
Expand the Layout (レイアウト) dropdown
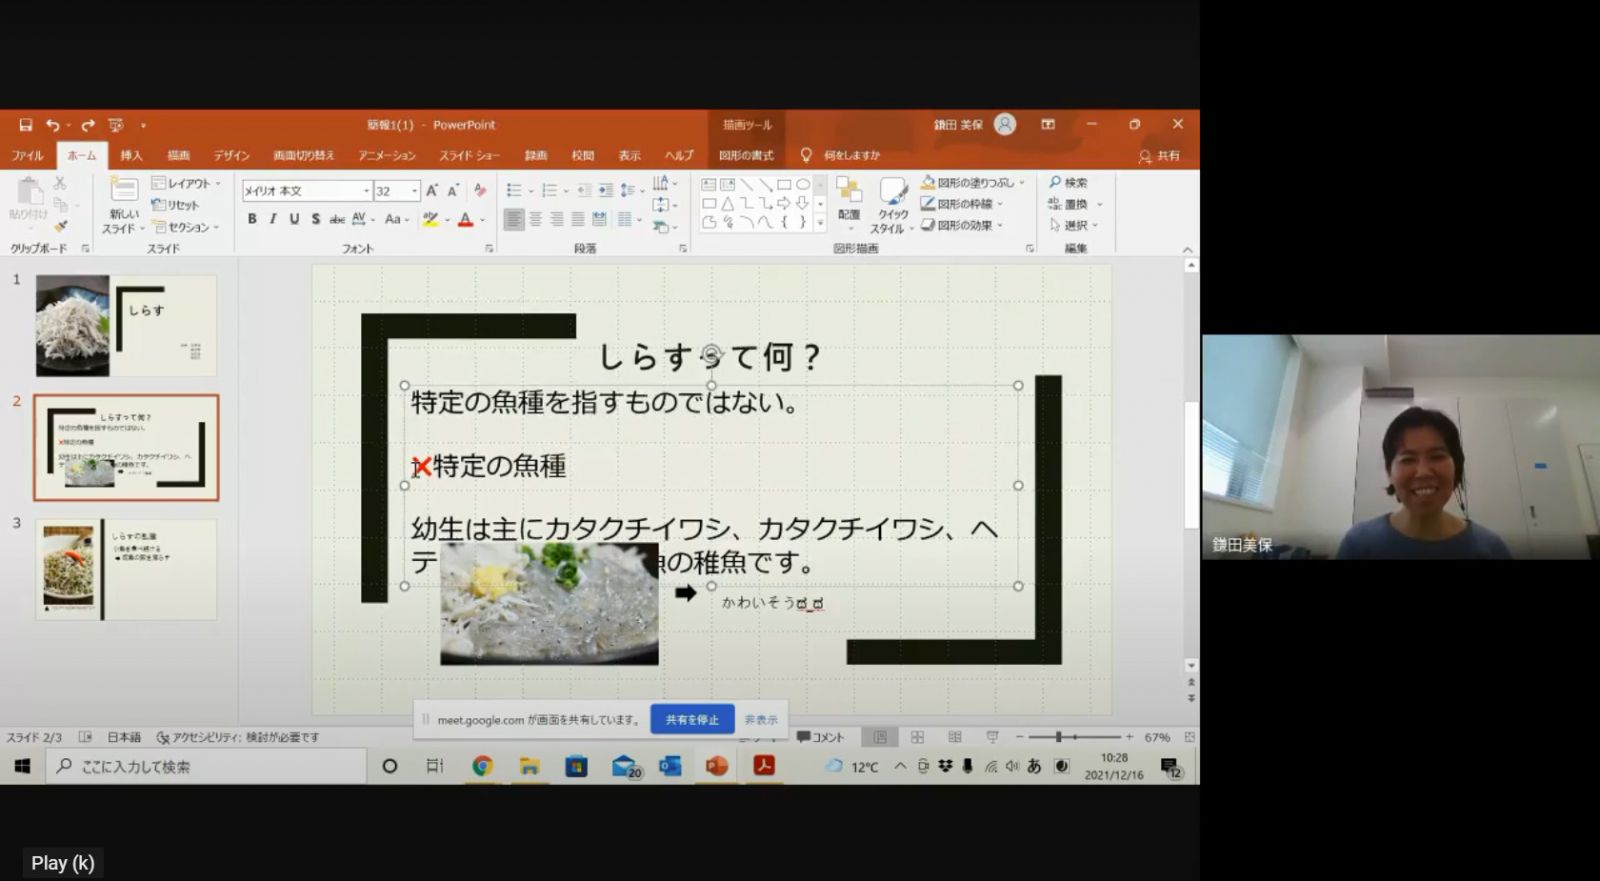coord(187,183)
